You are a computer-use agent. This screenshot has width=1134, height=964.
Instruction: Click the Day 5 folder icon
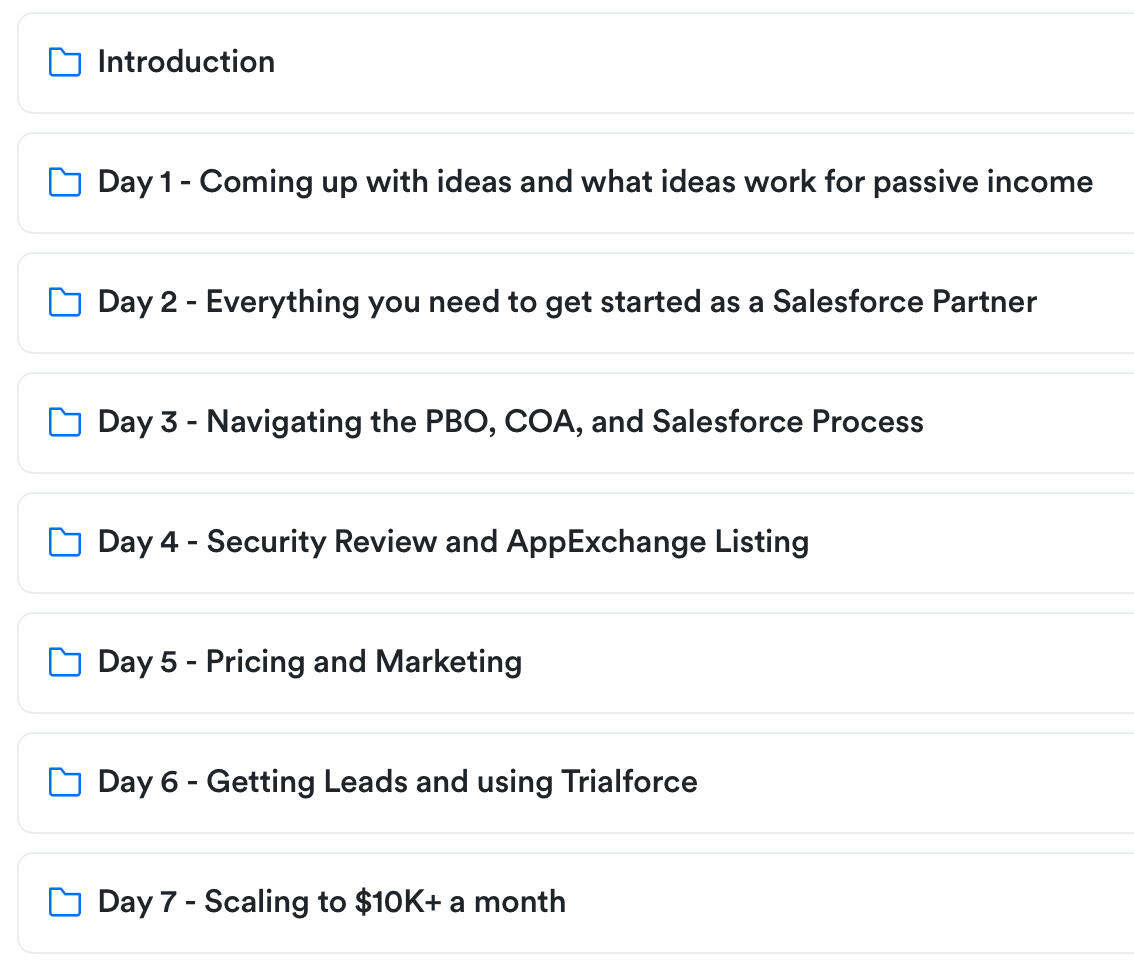(65, 663)
